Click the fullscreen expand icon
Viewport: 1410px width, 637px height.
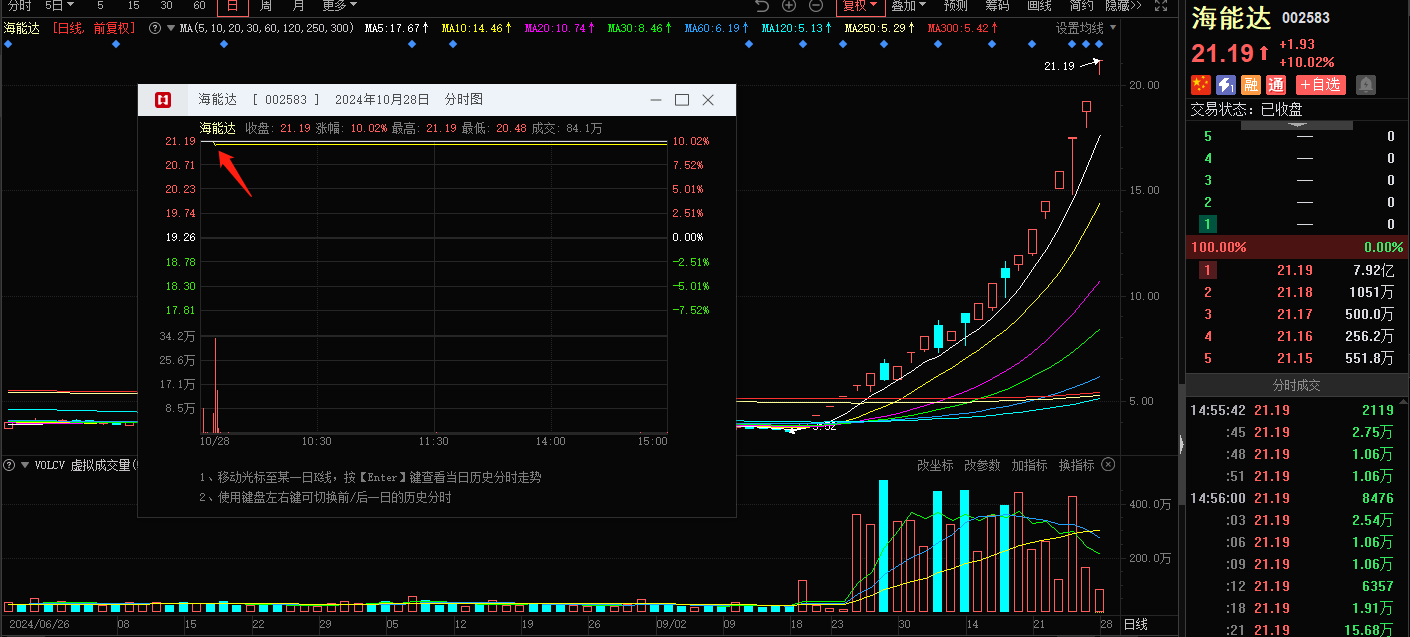click(x=1159, y=6)
